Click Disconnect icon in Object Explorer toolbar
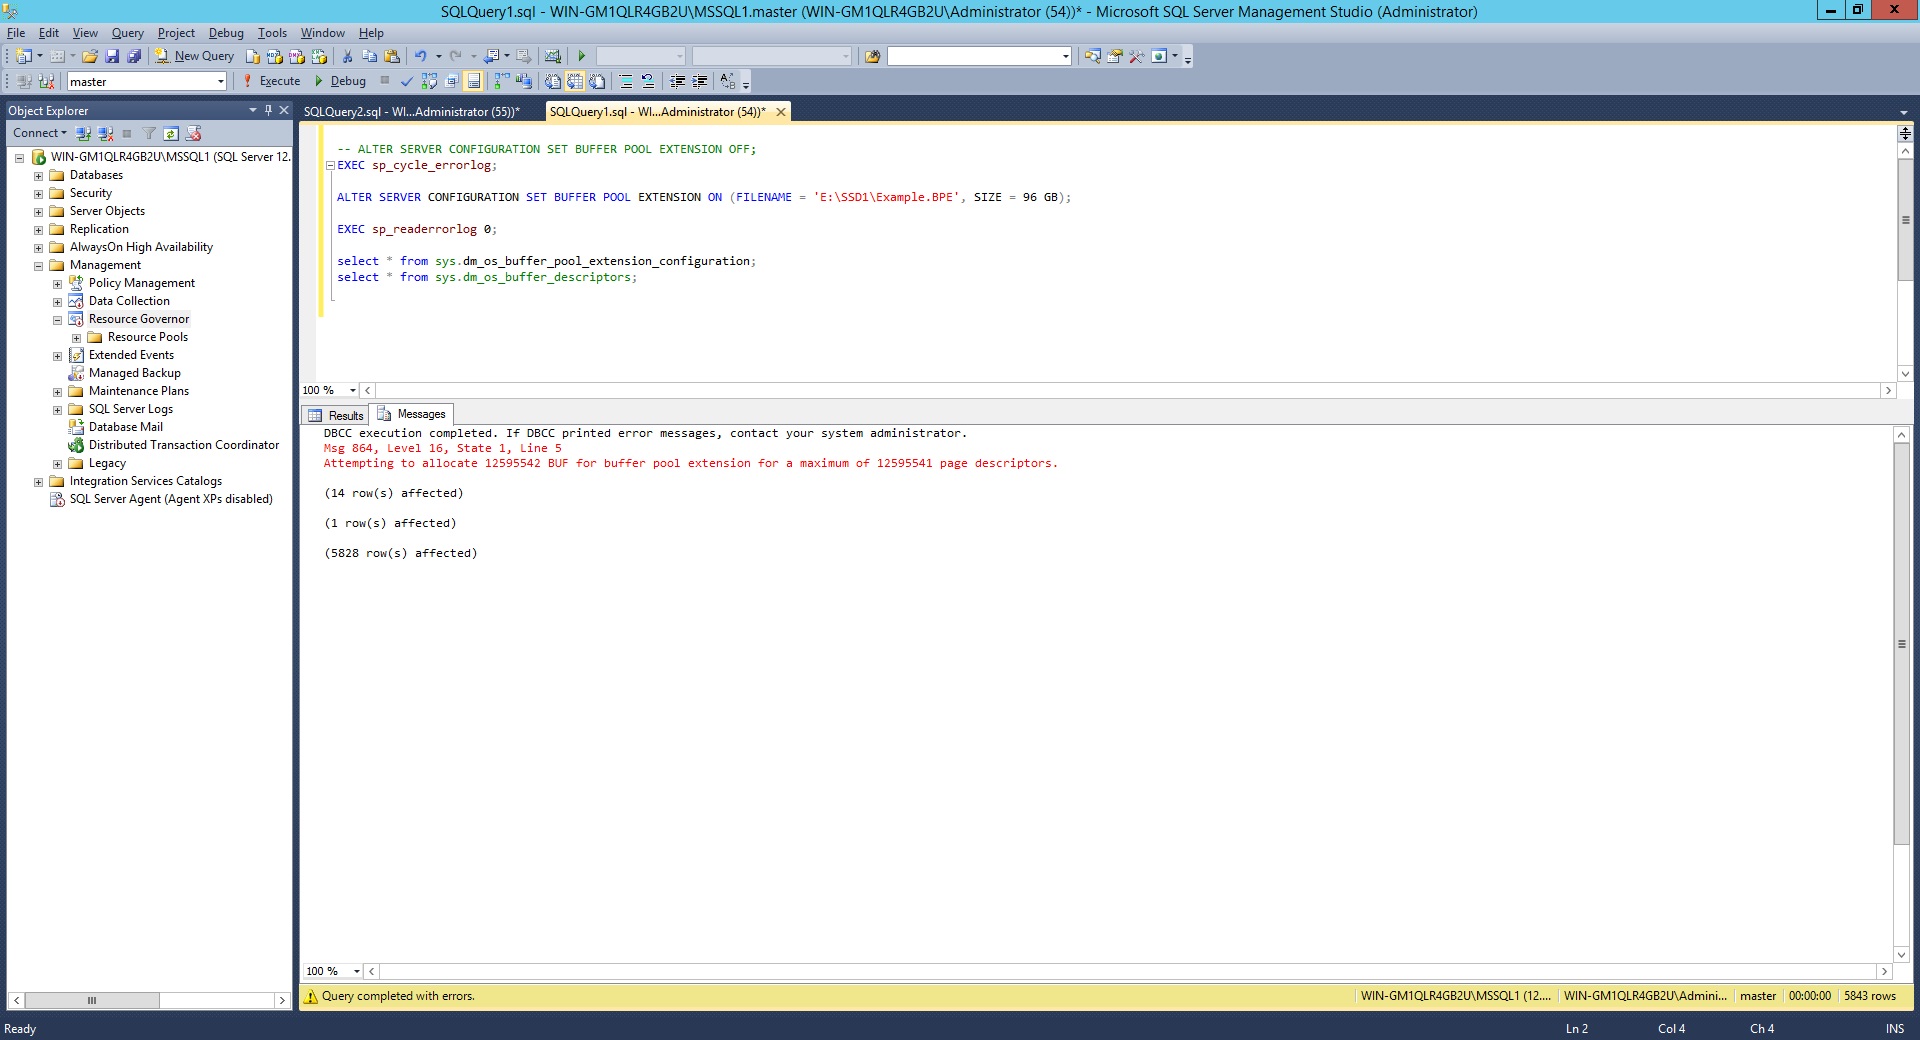 (105, 133)
